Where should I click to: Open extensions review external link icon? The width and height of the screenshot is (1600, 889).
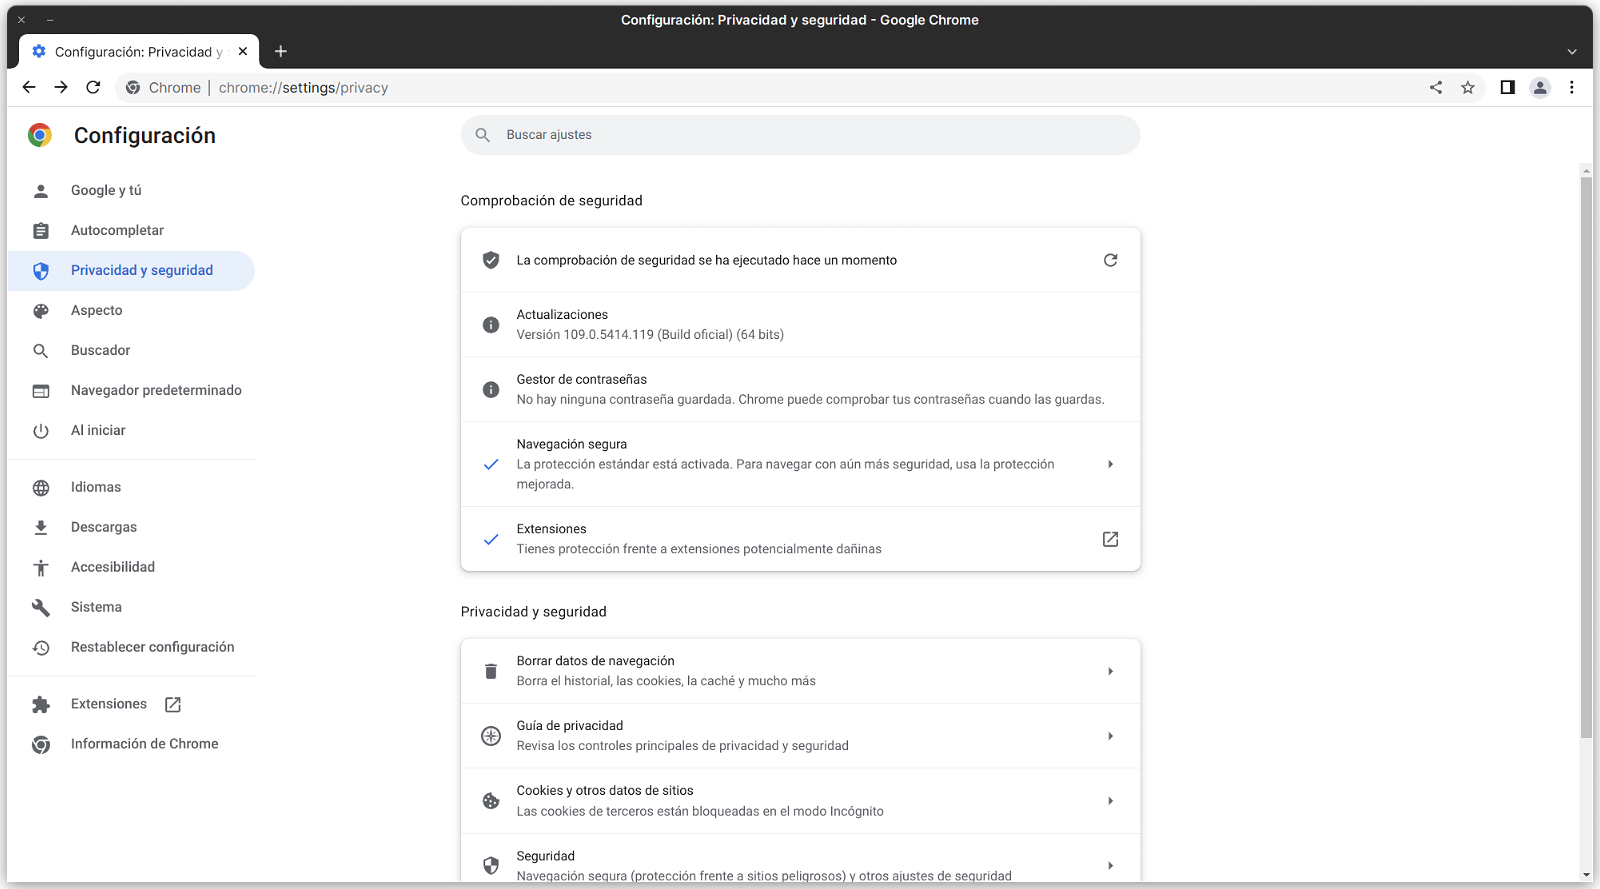coord(1110,539)
